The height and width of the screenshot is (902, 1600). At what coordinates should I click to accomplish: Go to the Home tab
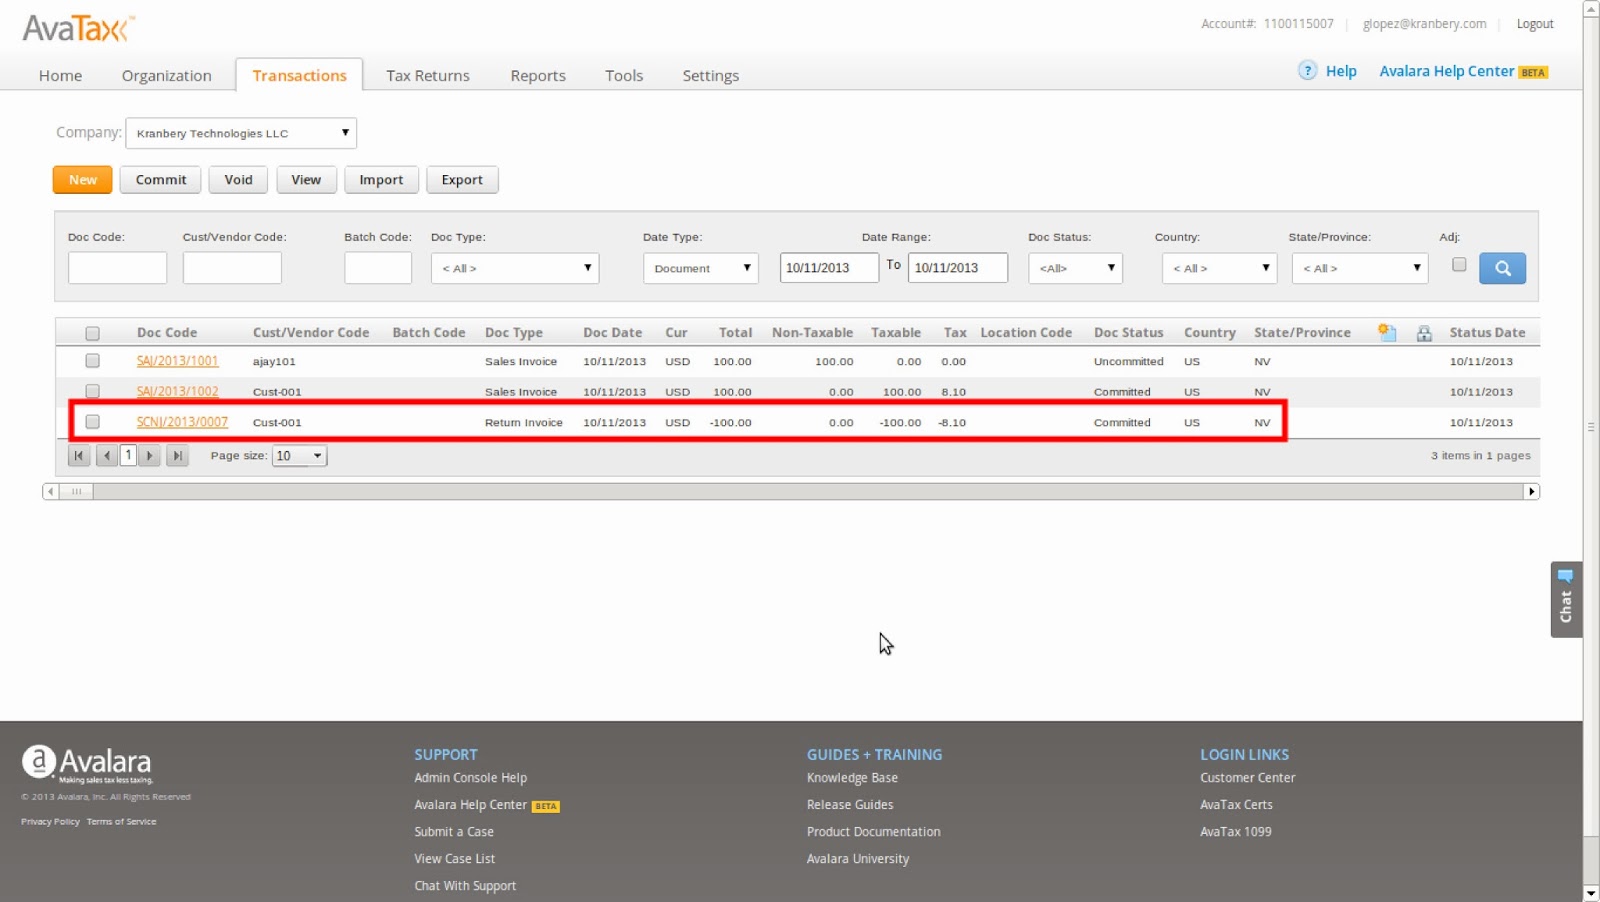point(60,75)
